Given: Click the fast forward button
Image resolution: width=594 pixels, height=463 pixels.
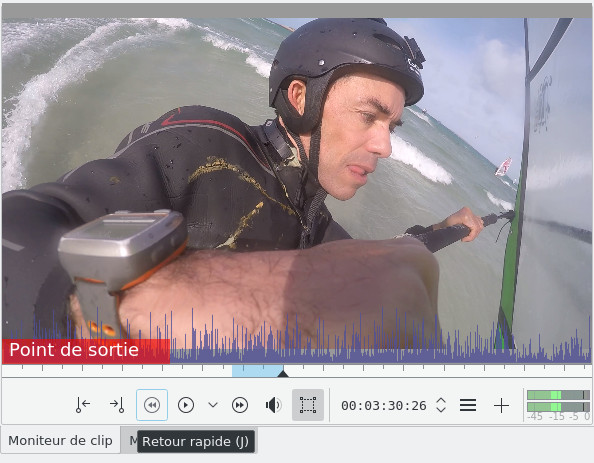Looking at the screenshot, I should (240, 405).
